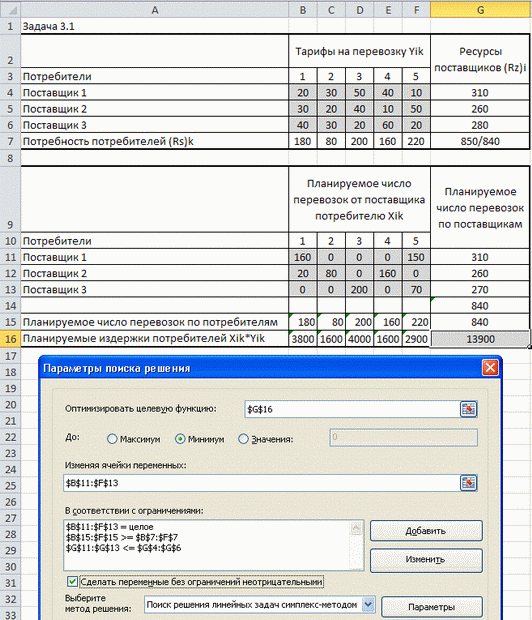Select the Минимум radio button
This screenshot has width=532, height=620.
point(180,439)
